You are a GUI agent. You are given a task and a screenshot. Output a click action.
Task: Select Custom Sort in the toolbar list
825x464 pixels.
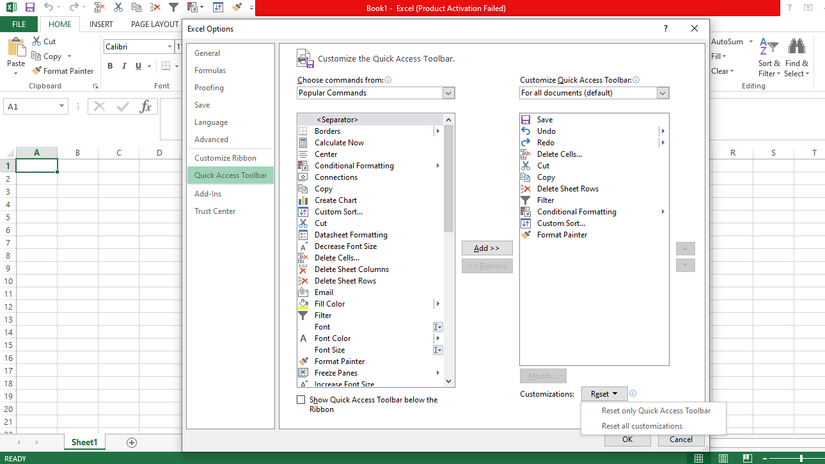pos(594,224)
